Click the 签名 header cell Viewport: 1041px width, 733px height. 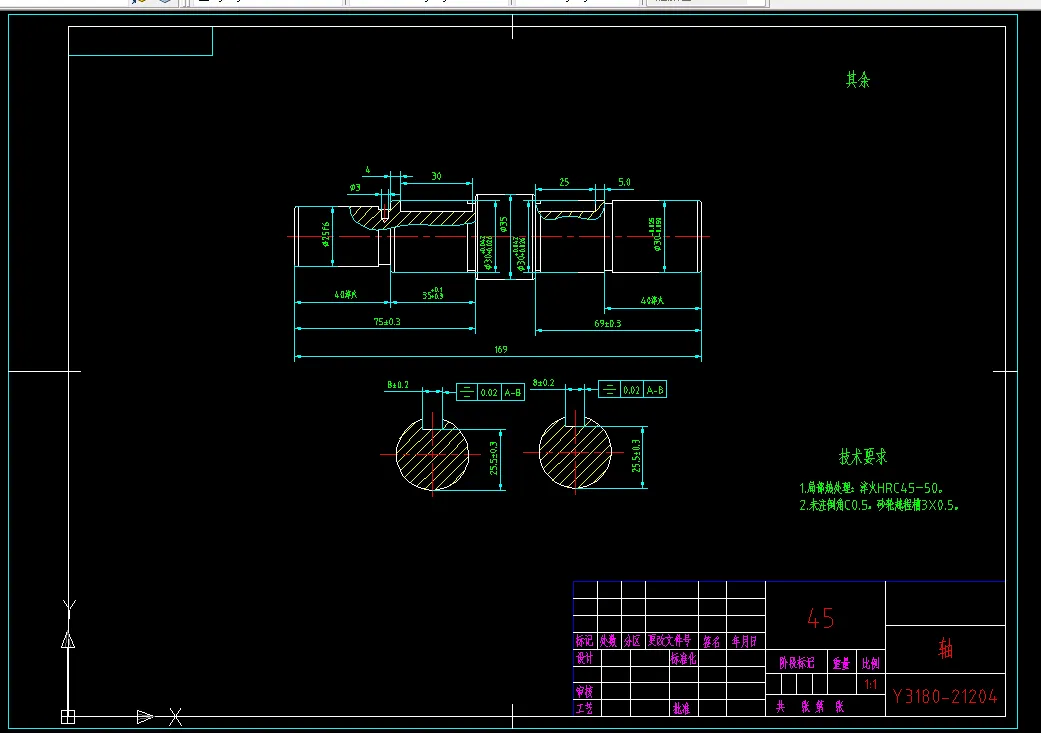pyautogui.click(x=712, y=641)
